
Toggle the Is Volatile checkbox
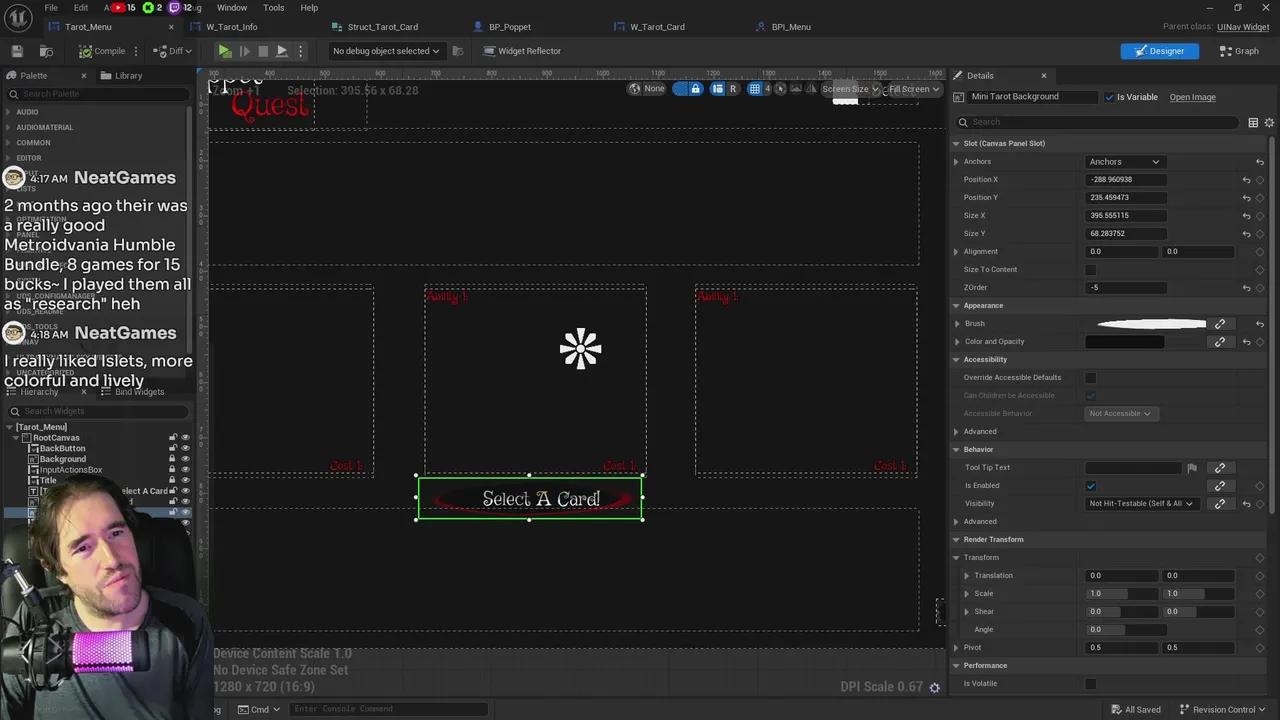pos(1091,684)
